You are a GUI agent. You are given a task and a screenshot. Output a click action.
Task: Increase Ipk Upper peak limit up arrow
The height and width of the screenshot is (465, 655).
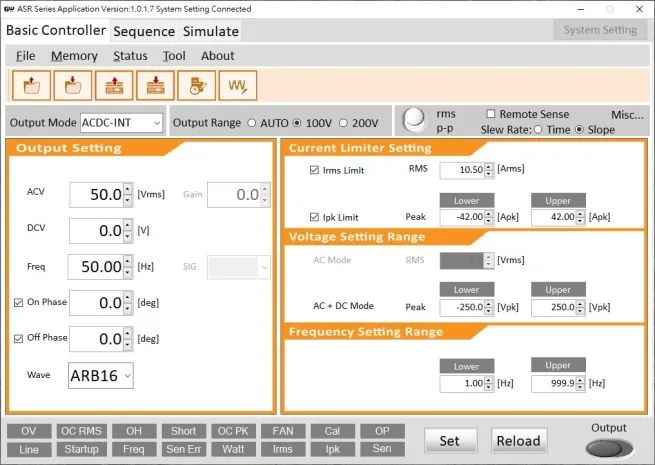click(x=580, y=213)
